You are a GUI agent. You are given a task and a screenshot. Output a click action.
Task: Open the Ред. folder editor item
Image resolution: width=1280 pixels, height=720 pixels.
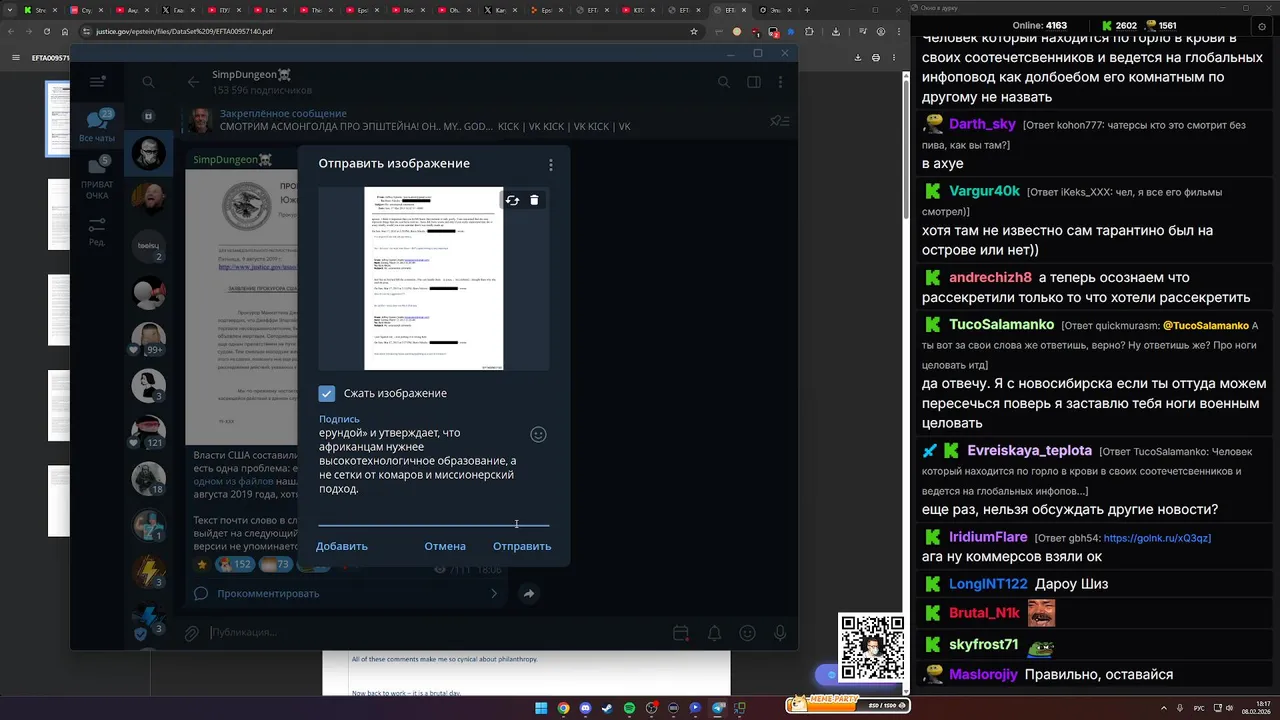coord(97,231)
